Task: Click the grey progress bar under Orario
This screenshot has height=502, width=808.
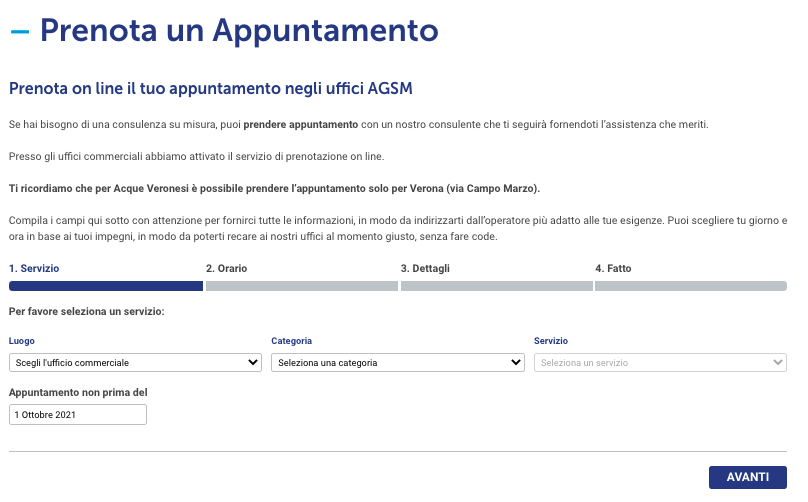Action: pyautogui.click(x=301, y=286)
